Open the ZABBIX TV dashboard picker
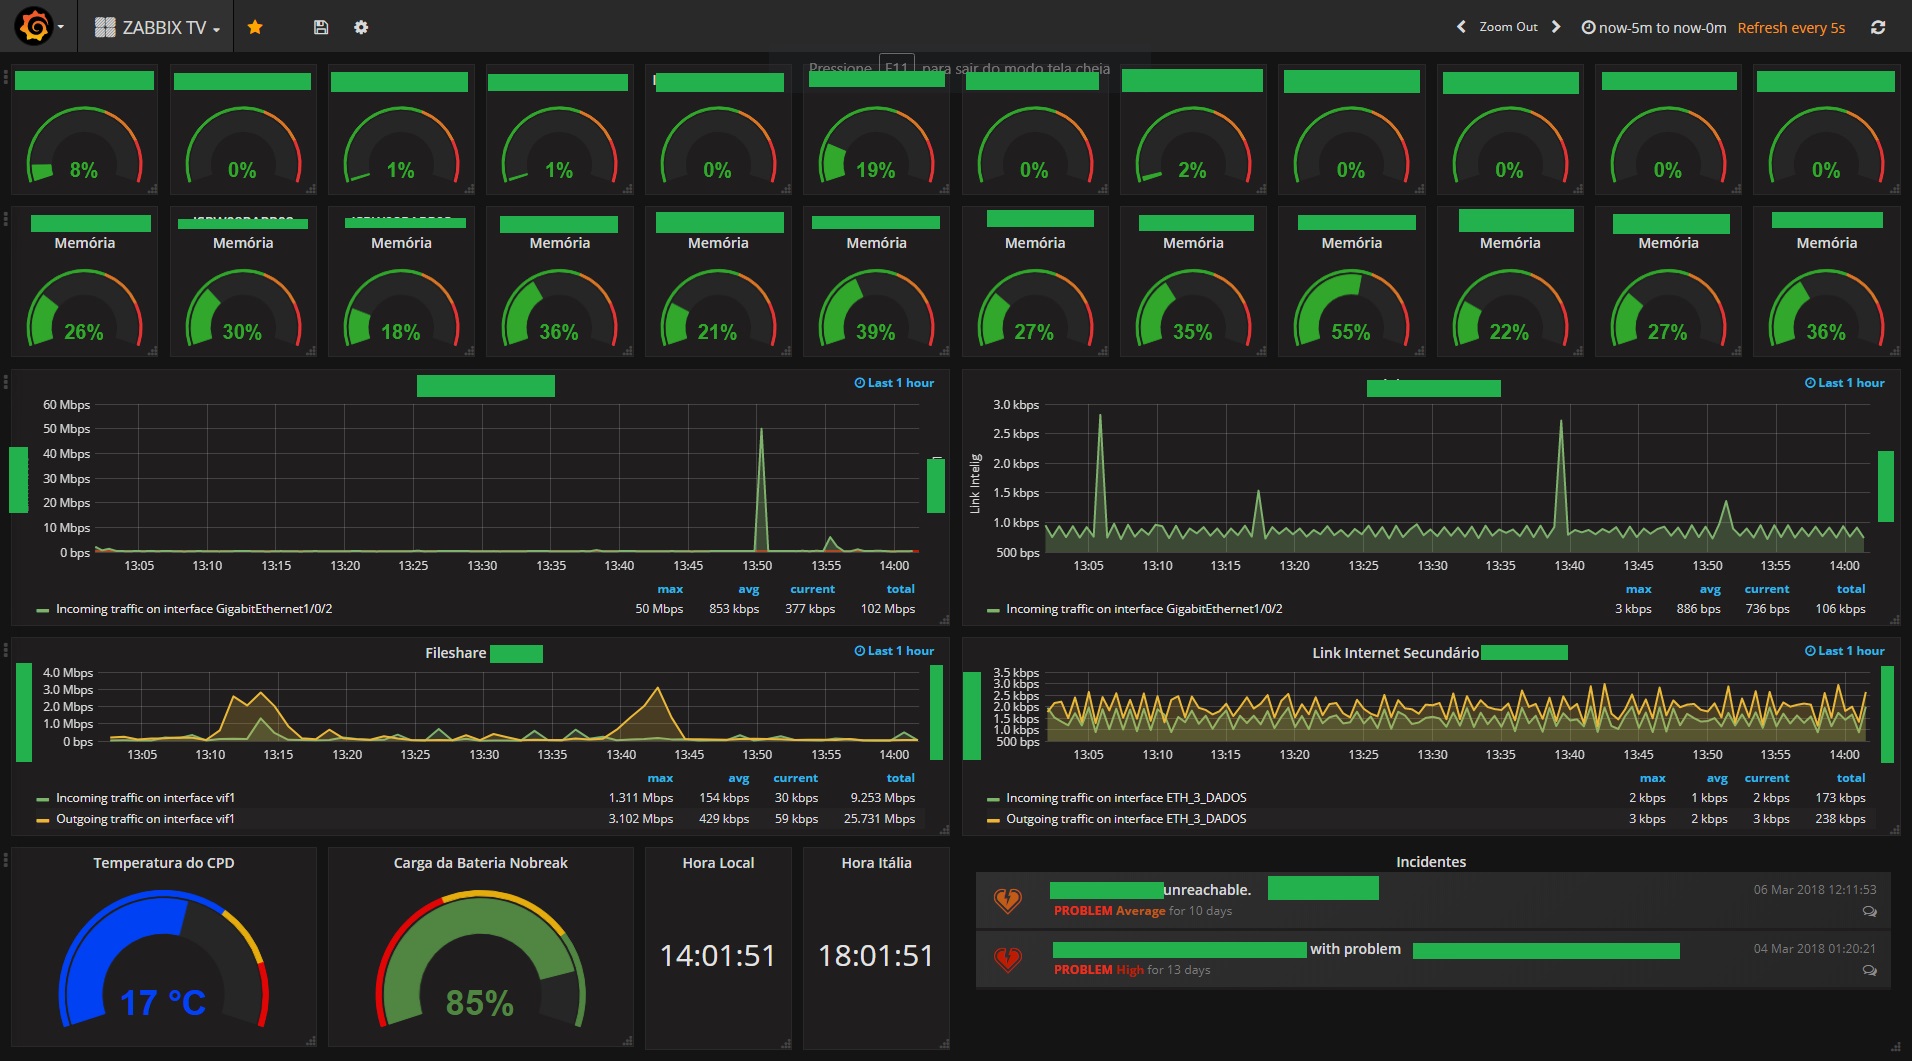Screen dimensions: 1912x1061 point(157,28)
